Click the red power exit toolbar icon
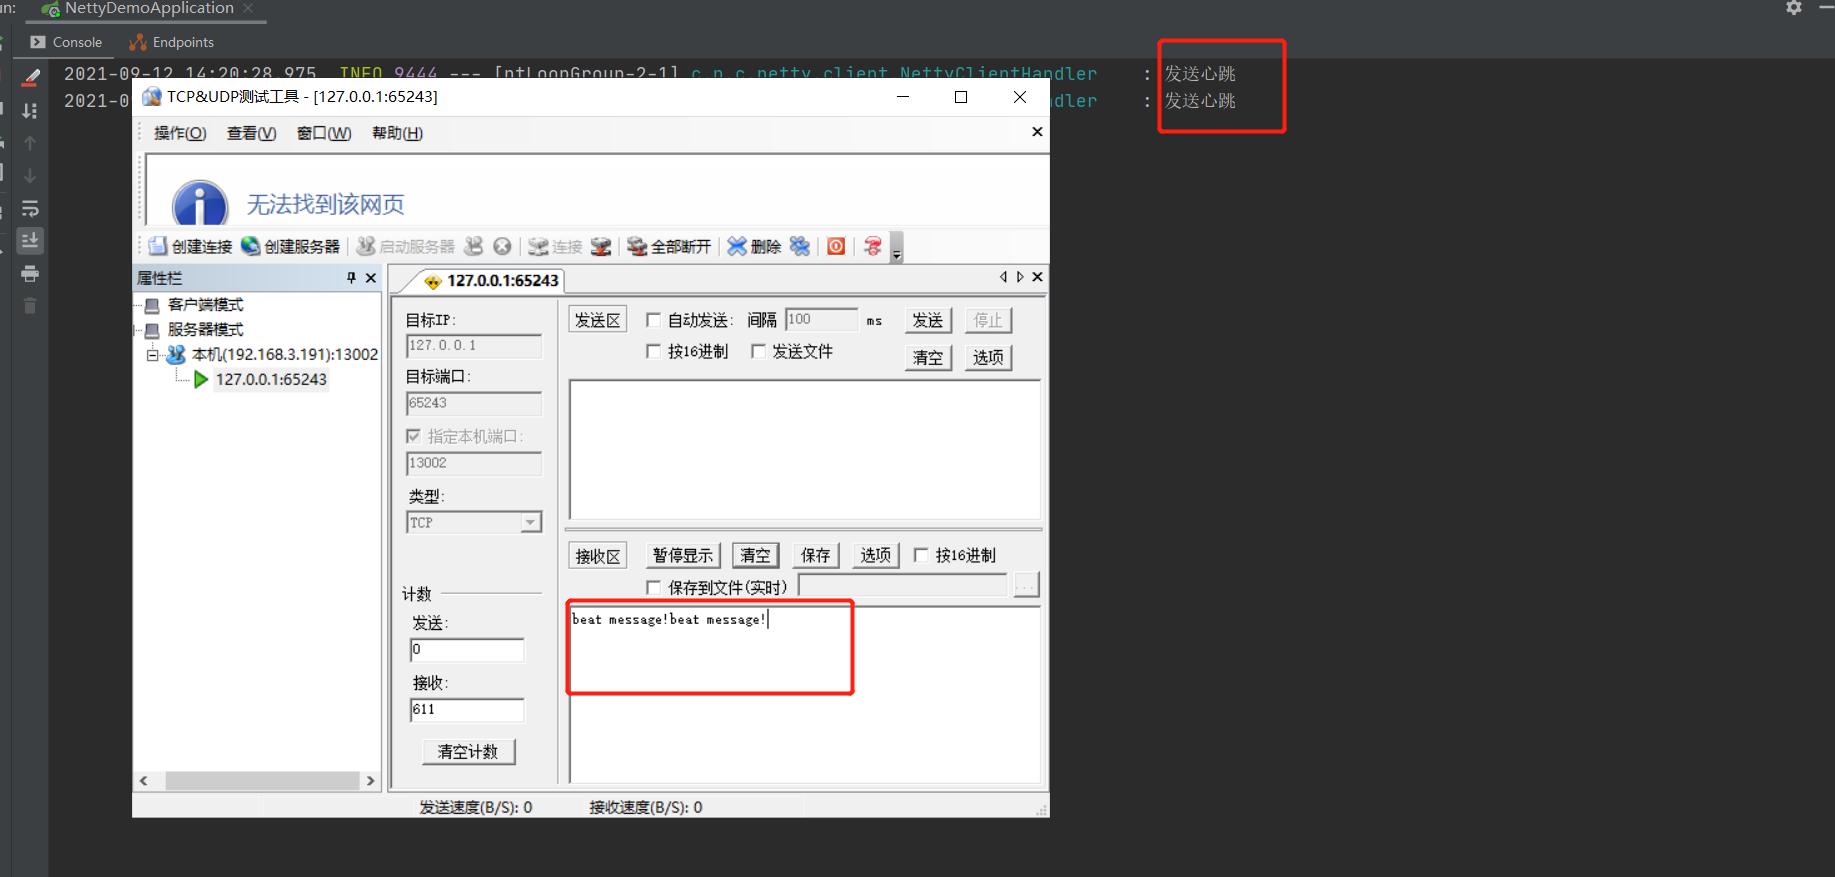The image size is (1835, 877). [836, 246]
